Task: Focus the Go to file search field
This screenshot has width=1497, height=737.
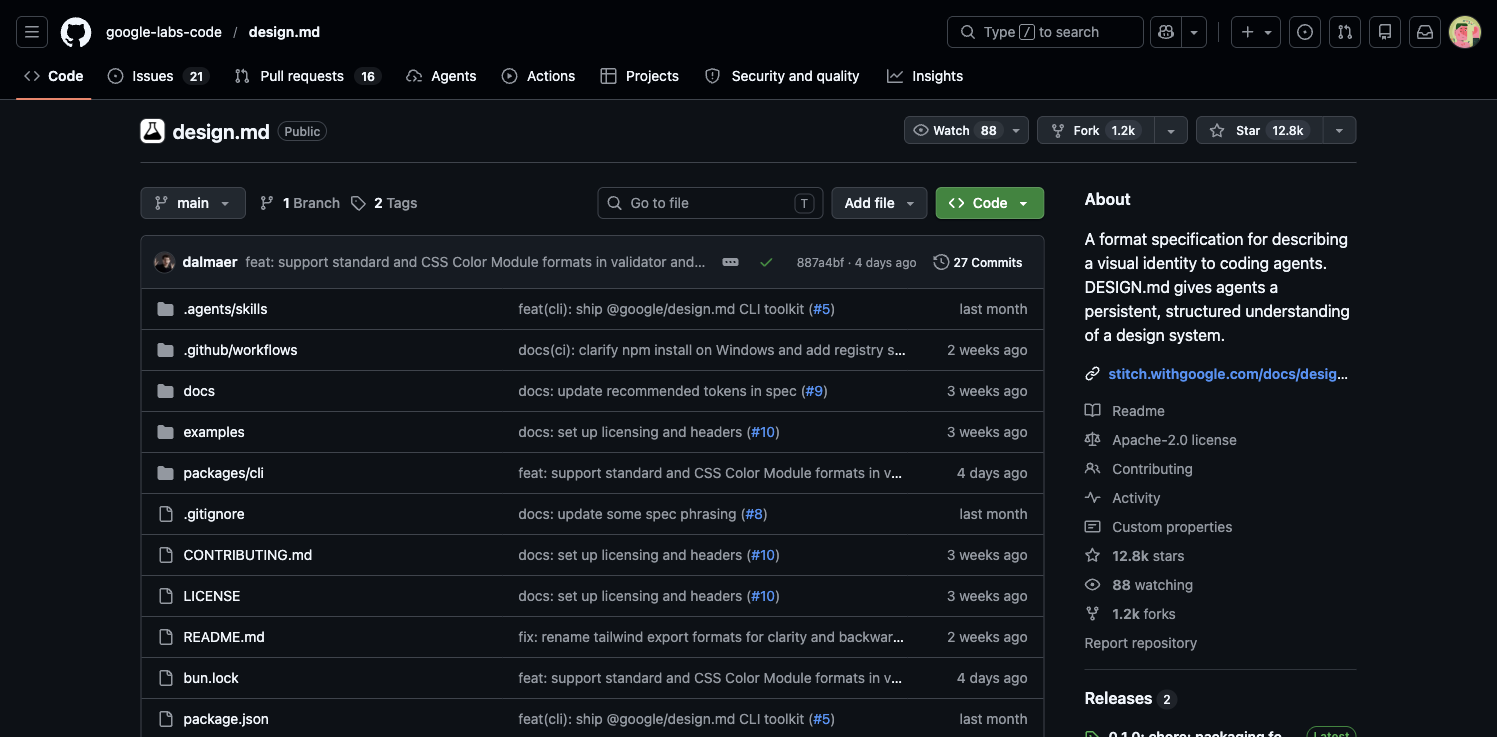Action: pos(710,203)
